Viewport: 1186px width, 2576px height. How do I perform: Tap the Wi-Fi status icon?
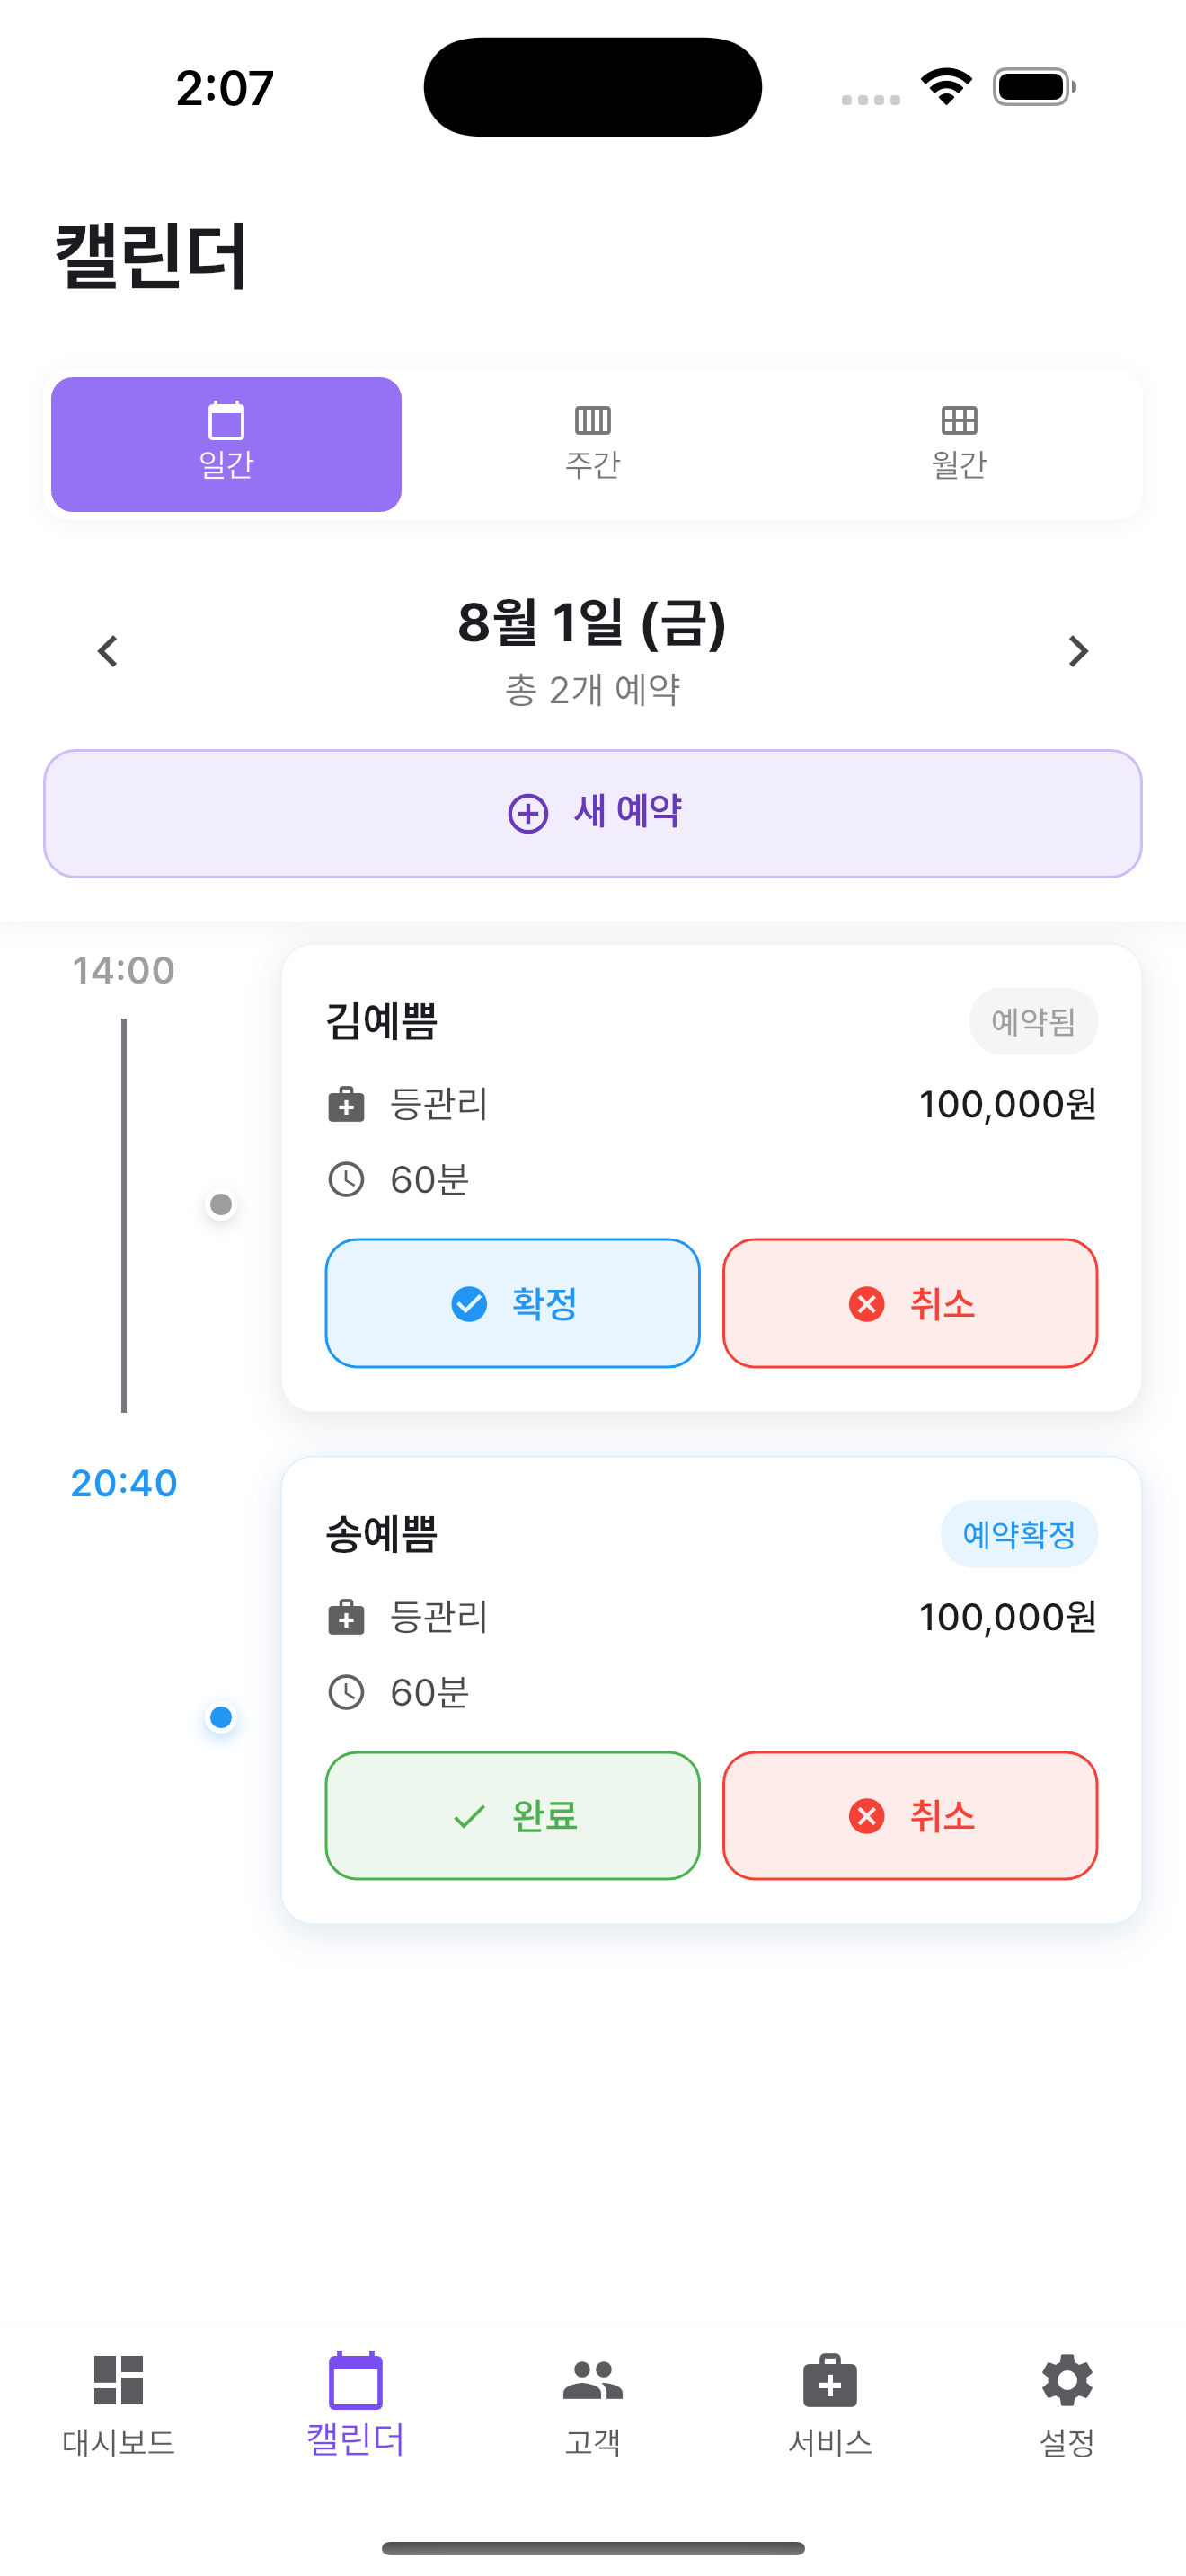pos(946,87)
